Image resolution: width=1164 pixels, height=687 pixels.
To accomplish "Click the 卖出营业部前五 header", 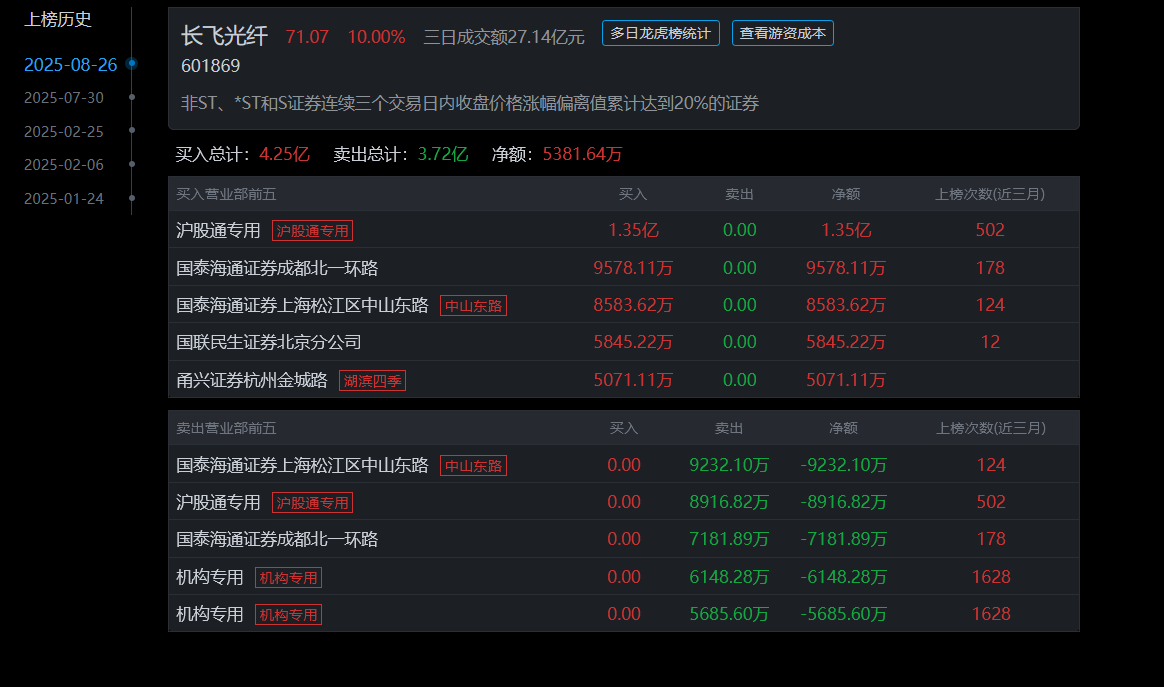I will pyautogui.click(x=226, y=428).
